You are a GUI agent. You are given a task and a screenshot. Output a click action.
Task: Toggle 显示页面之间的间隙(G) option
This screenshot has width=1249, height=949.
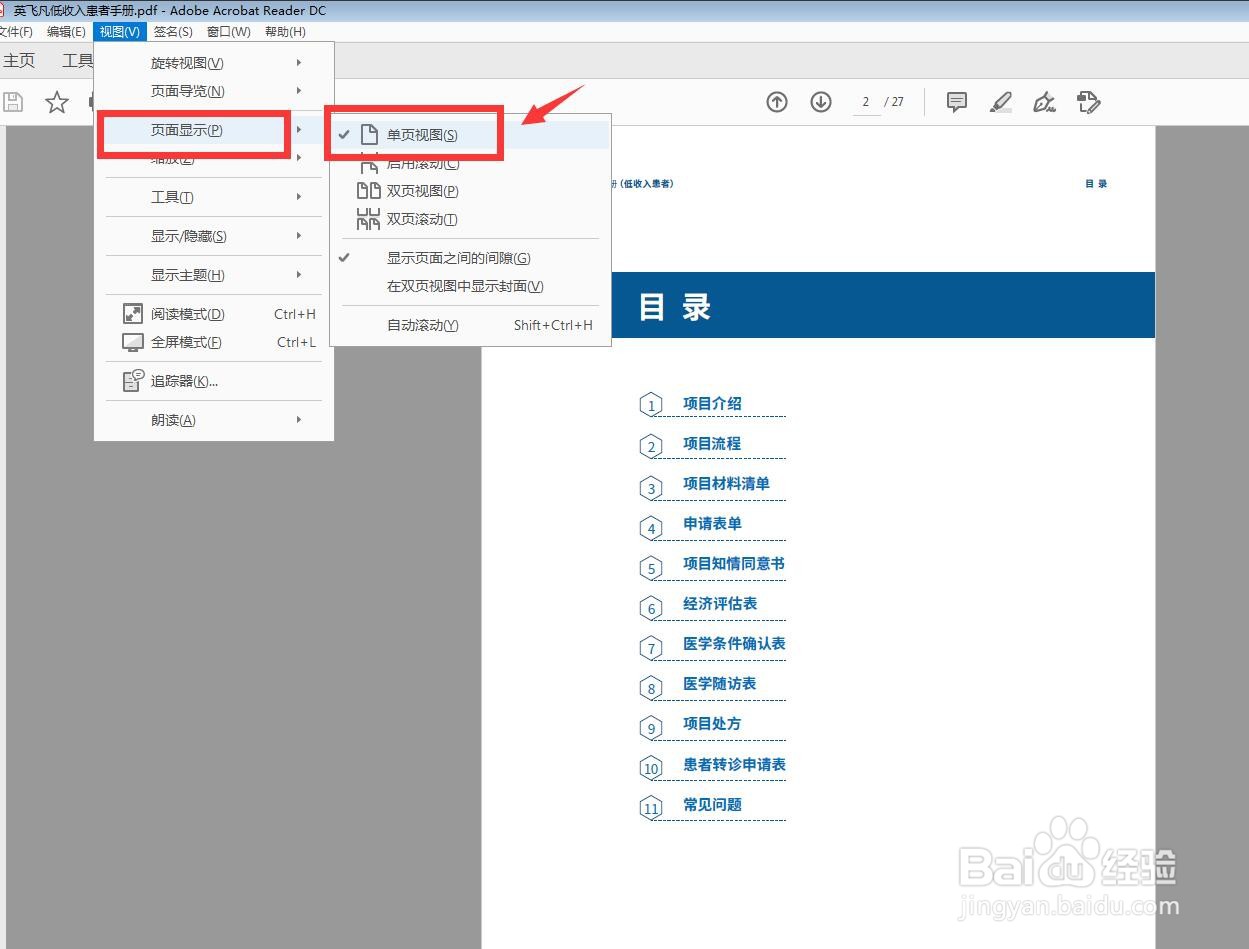click(x=470, y=258)
